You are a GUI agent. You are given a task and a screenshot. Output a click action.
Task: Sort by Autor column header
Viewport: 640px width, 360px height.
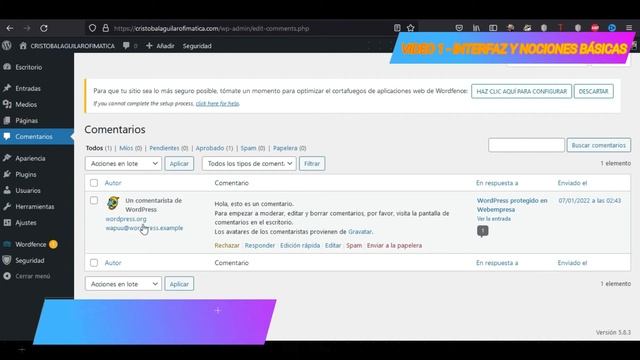coord(113,183)
